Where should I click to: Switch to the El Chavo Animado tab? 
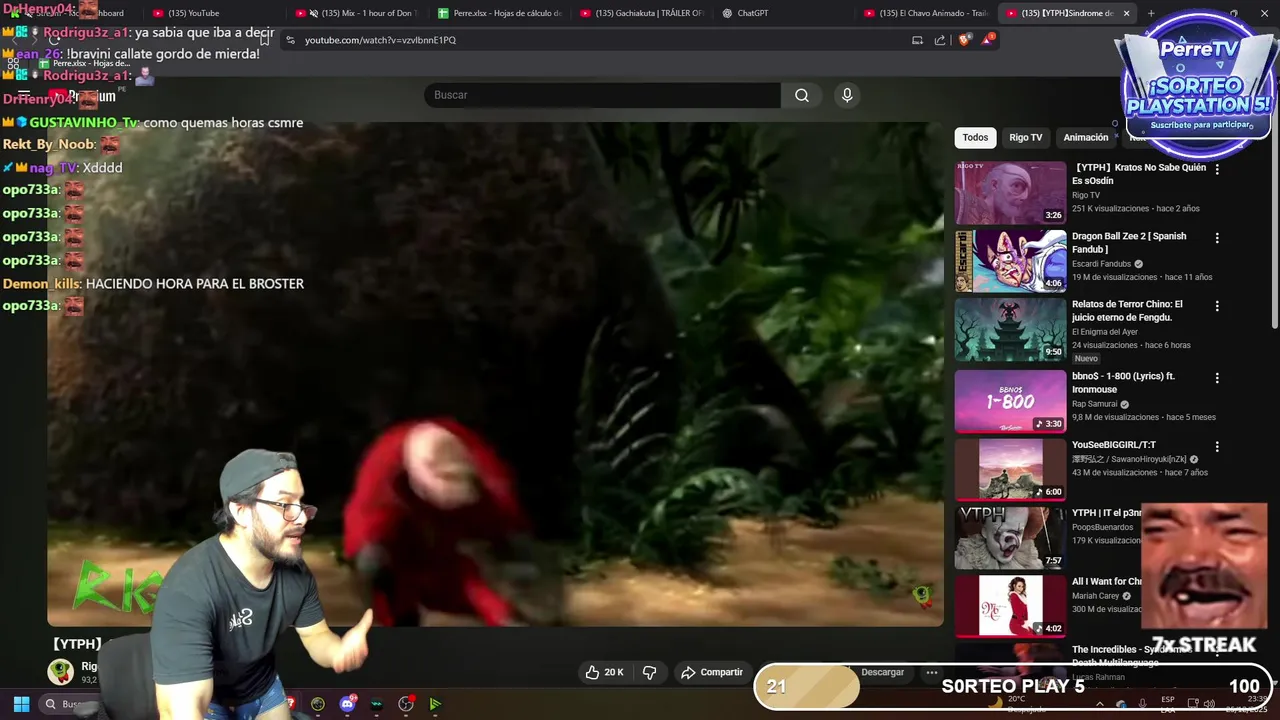927,13
